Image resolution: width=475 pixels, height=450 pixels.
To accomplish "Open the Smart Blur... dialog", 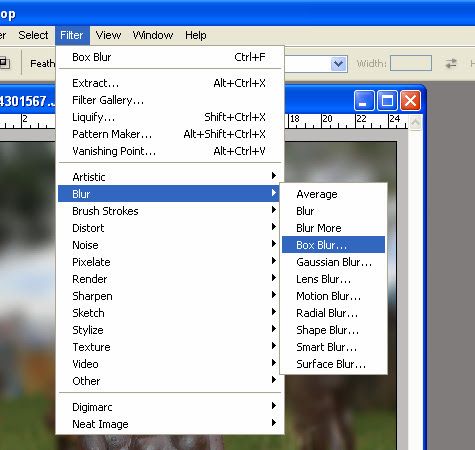I will tap(333, 347).
